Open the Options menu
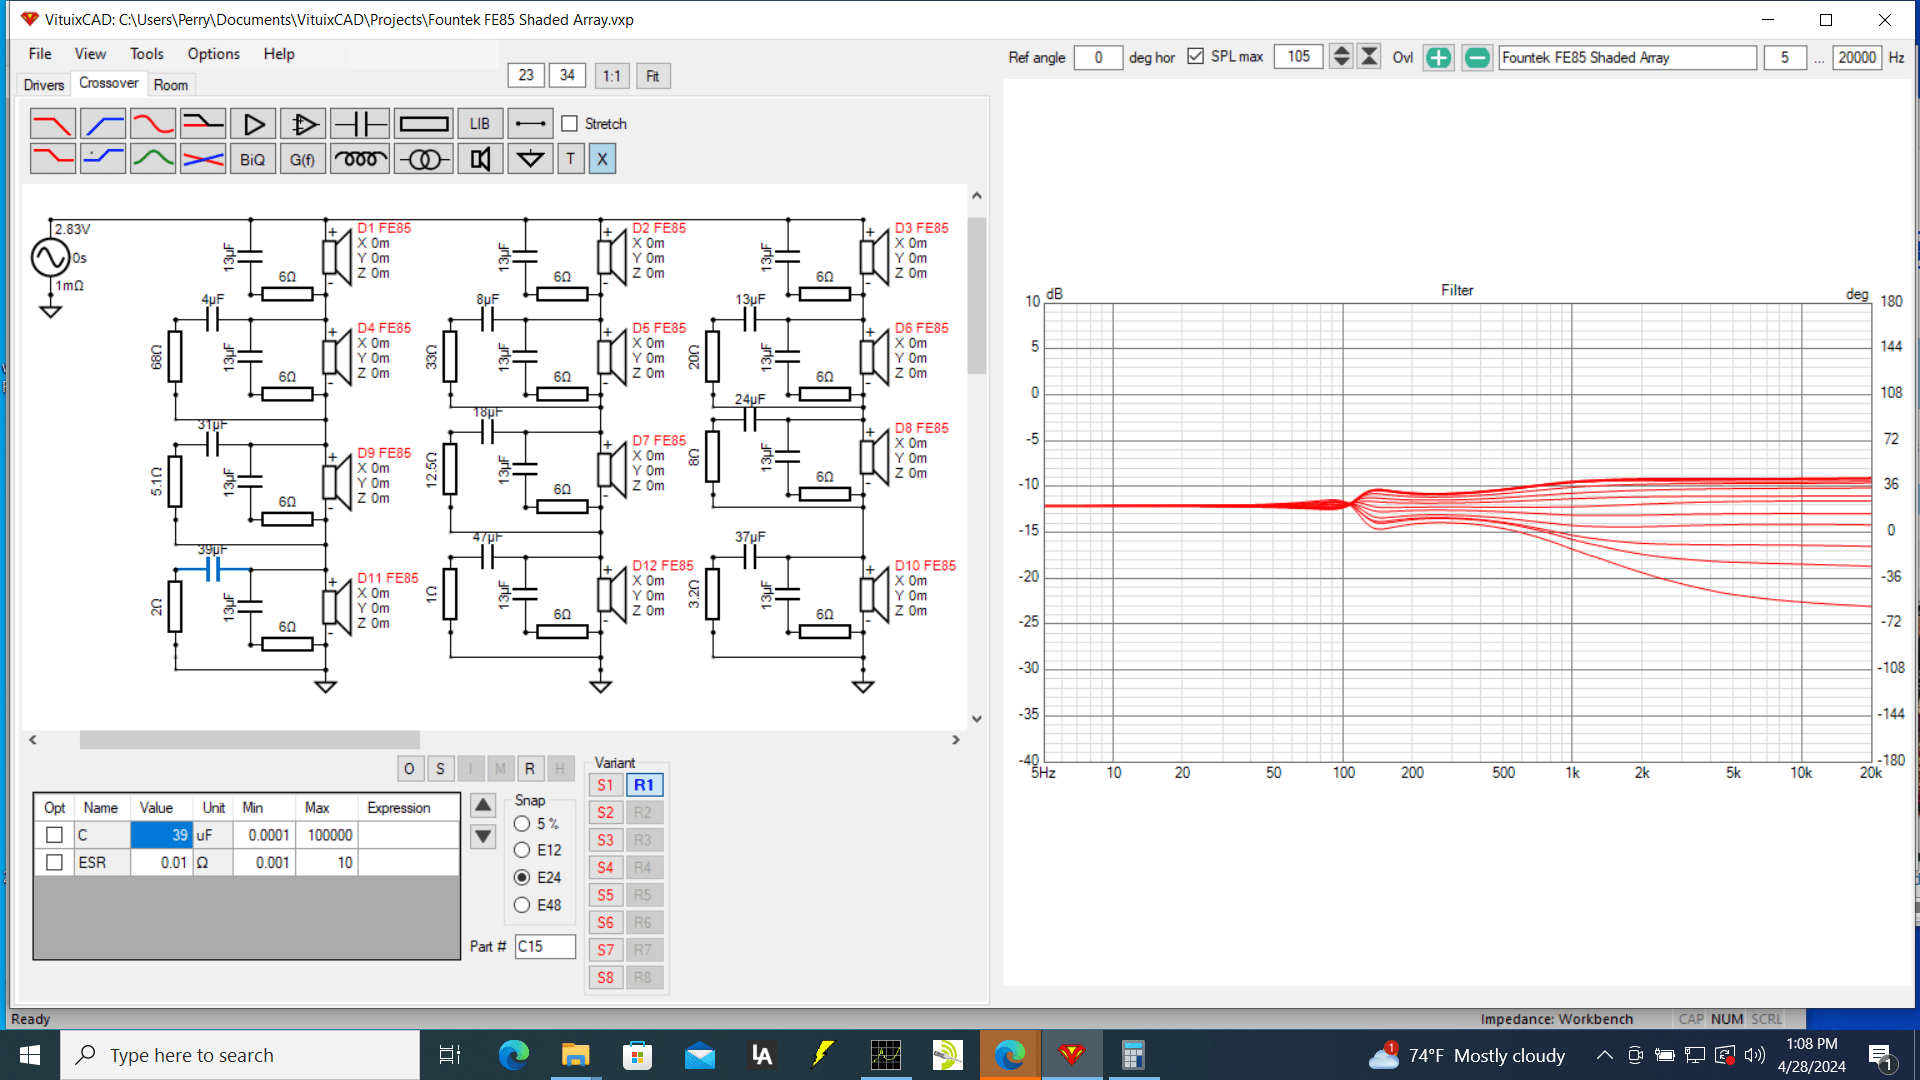 pos(214,54)
